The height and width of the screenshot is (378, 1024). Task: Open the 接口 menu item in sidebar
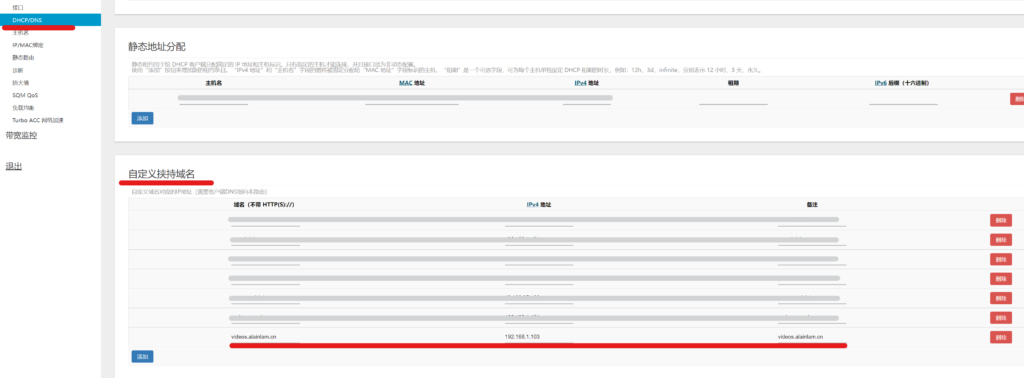(18, 7)
